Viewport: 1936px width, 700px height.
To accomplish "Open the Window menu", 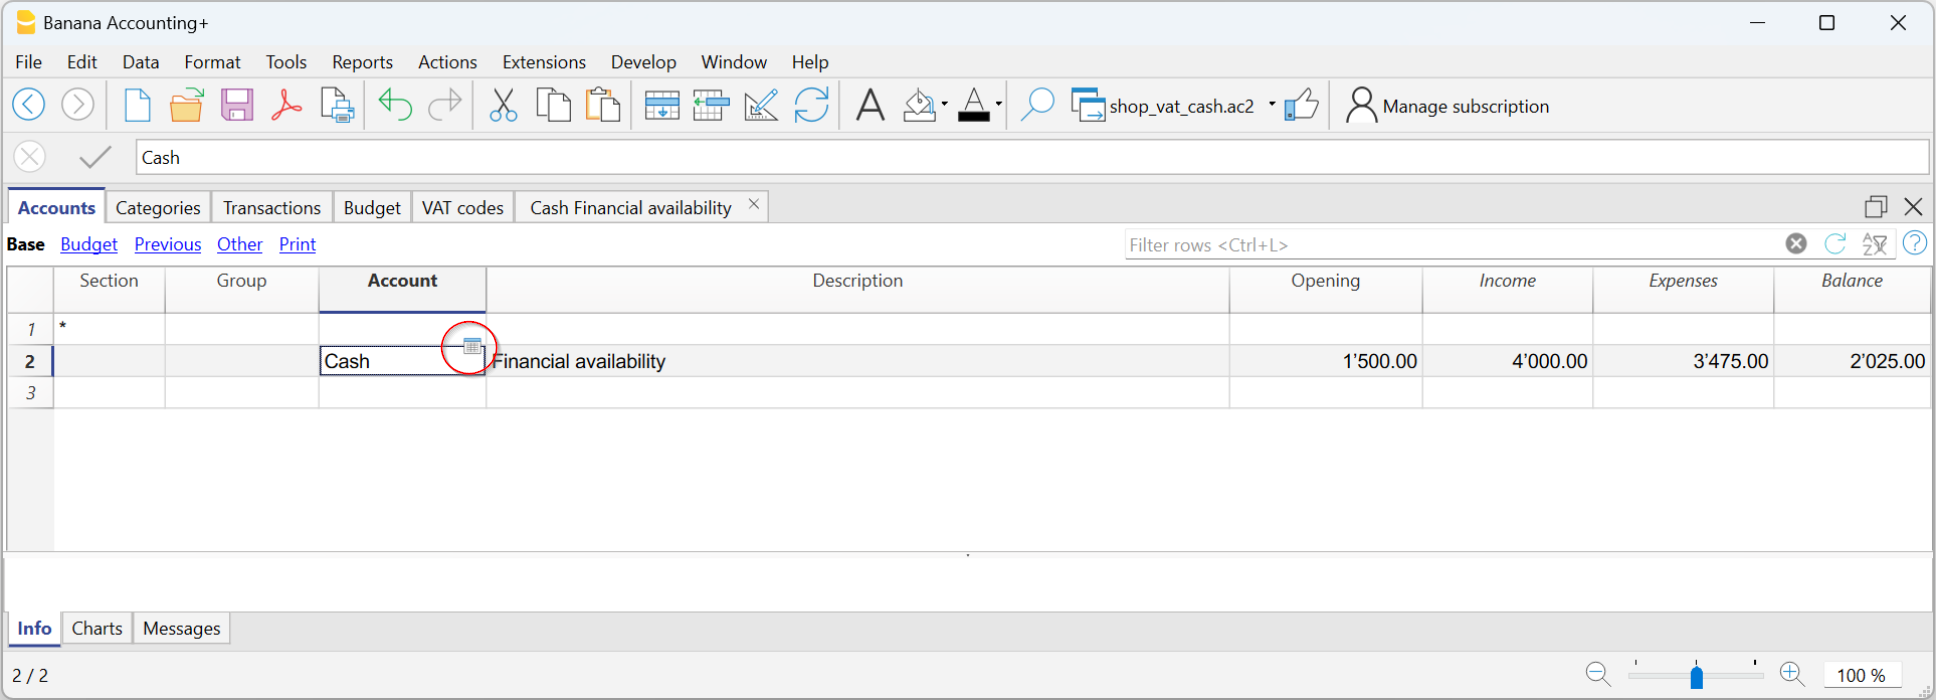I will (733, 62).
